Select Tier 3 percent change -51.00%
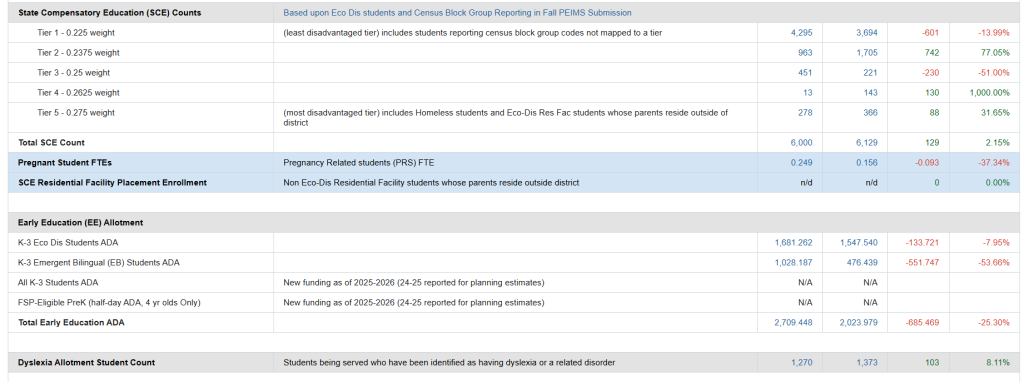 click(993, 72)
